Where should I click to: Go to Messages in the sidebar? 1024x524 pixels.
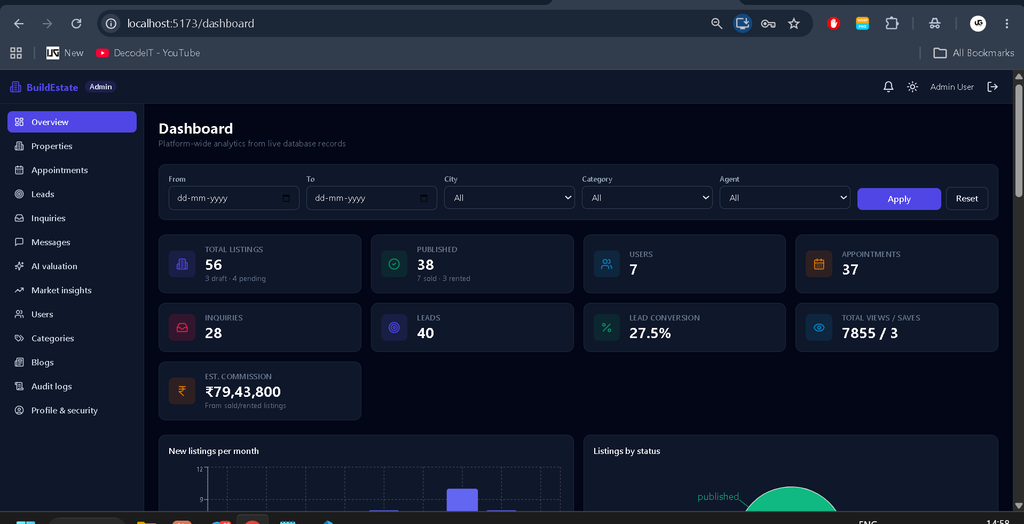tap(72, 242)
